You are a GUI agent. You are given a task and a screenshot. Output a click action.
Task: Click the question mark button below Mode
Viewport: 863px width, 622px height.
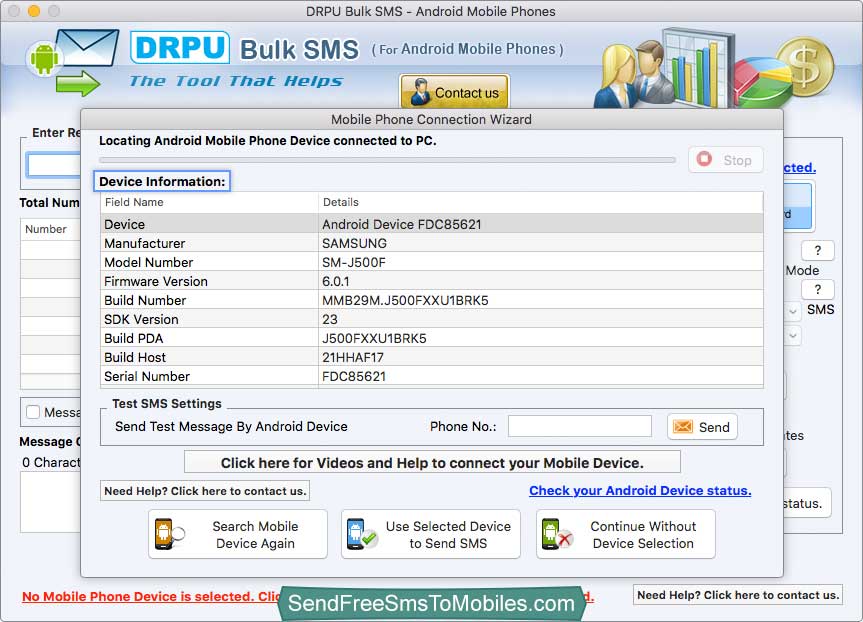pyautogui.click(x=817, y=289)
